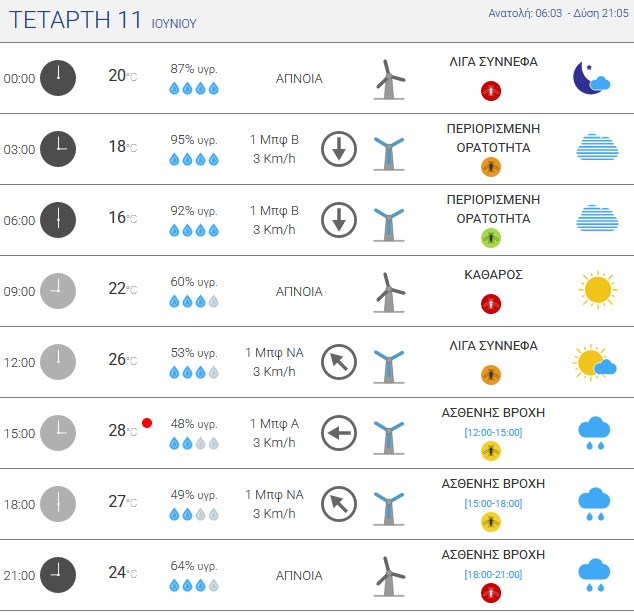
Task: Click the clock icon at 21:00
Action: 58,575
